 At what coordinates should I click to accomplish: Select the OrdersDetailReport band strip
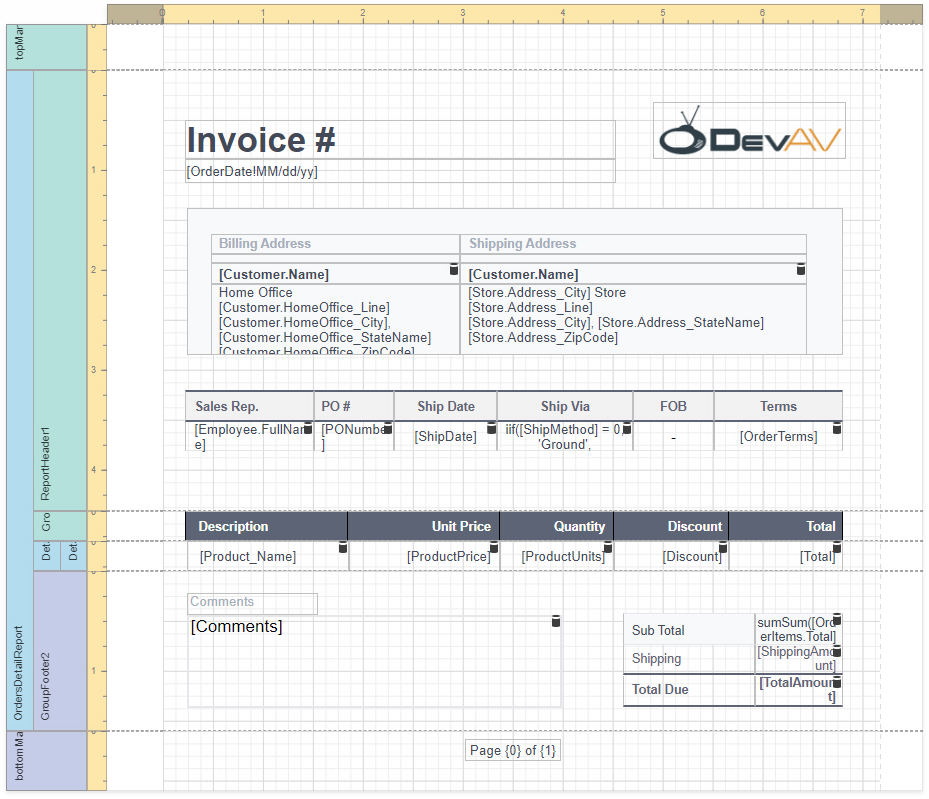point(20,400)
